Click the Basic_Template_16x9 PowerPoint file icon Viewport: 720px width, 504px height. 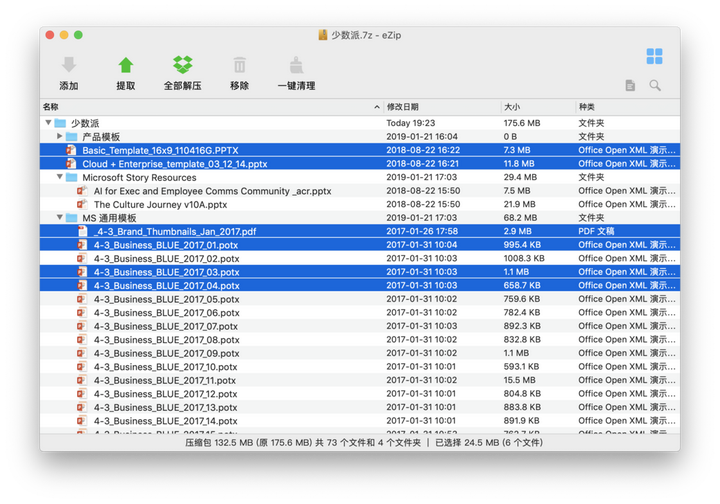coord(71,150)
